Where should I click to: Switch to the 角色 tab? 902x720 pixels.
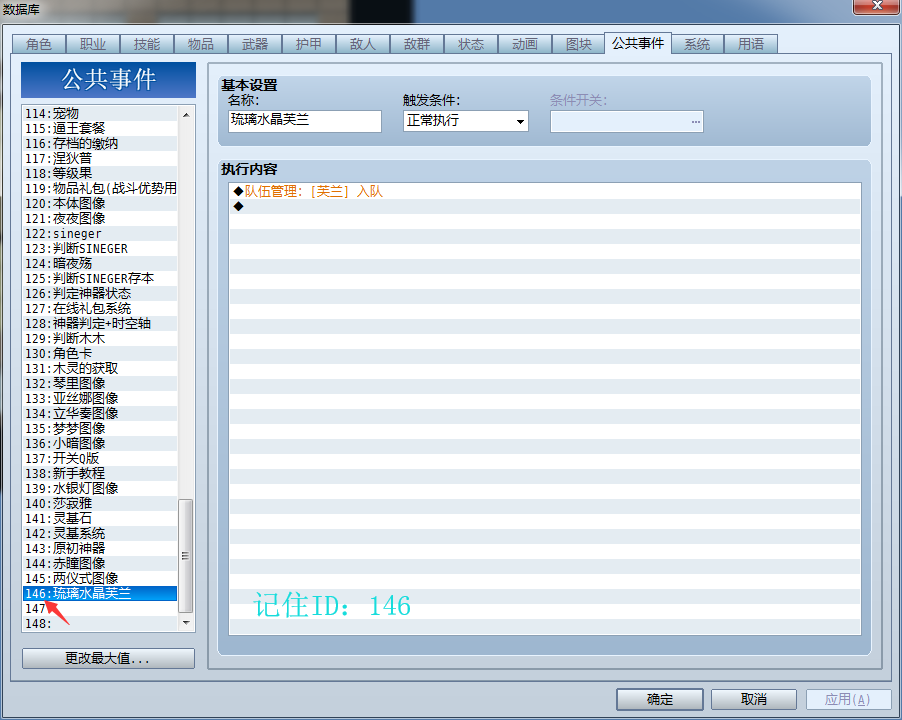[x=39, y=44]
